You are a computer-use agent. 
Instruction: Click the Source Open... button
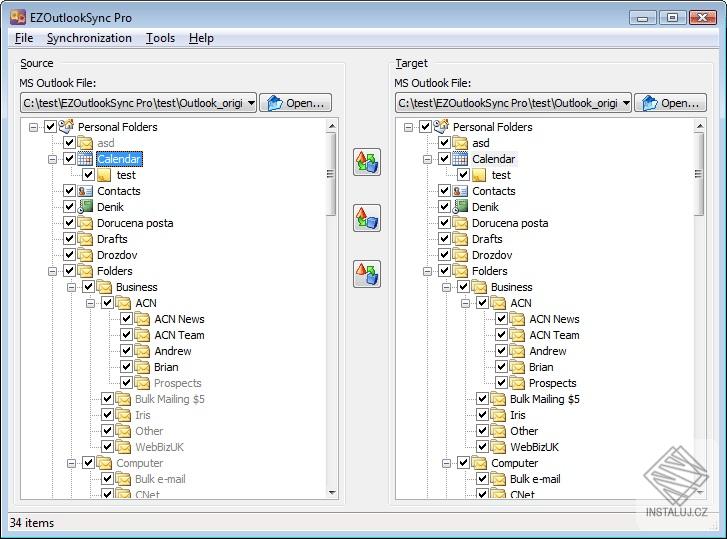tap(295, 103)
